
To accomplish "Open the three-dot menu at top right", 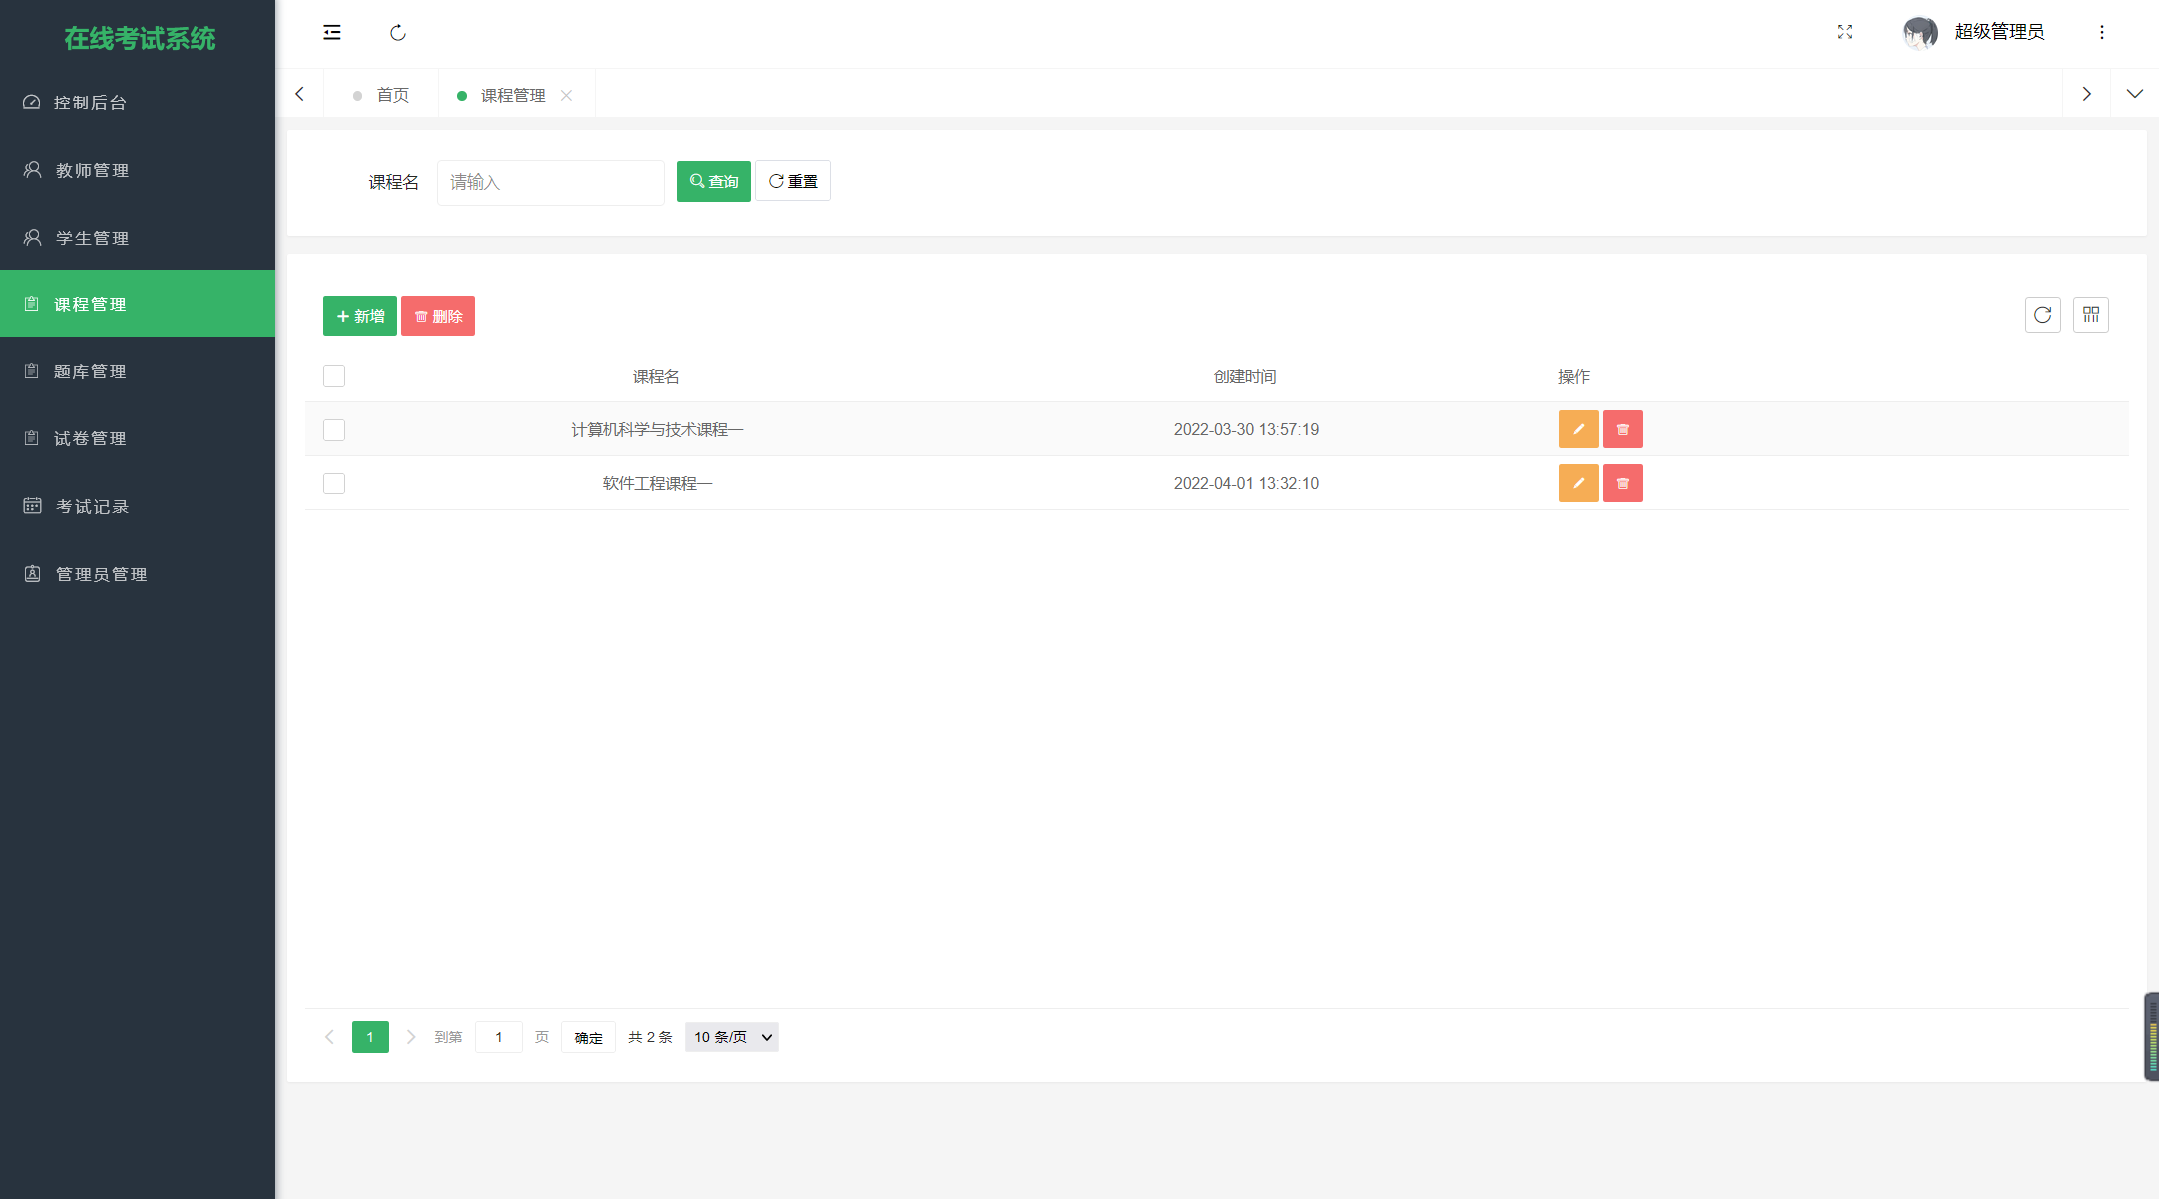I will pos(2101,32).
